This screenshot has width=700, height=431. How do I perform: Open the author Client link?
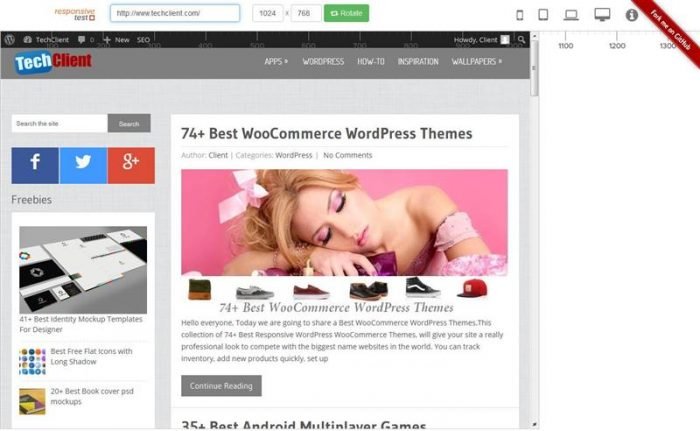pyautogui.click(x=218, y=155)
